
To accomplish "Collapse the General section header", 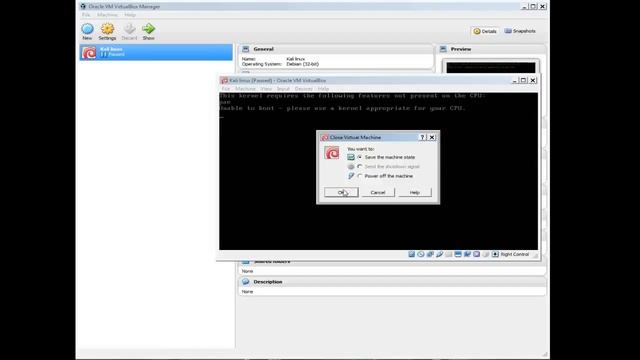I will pyautogui.click(x=336, y=49).
